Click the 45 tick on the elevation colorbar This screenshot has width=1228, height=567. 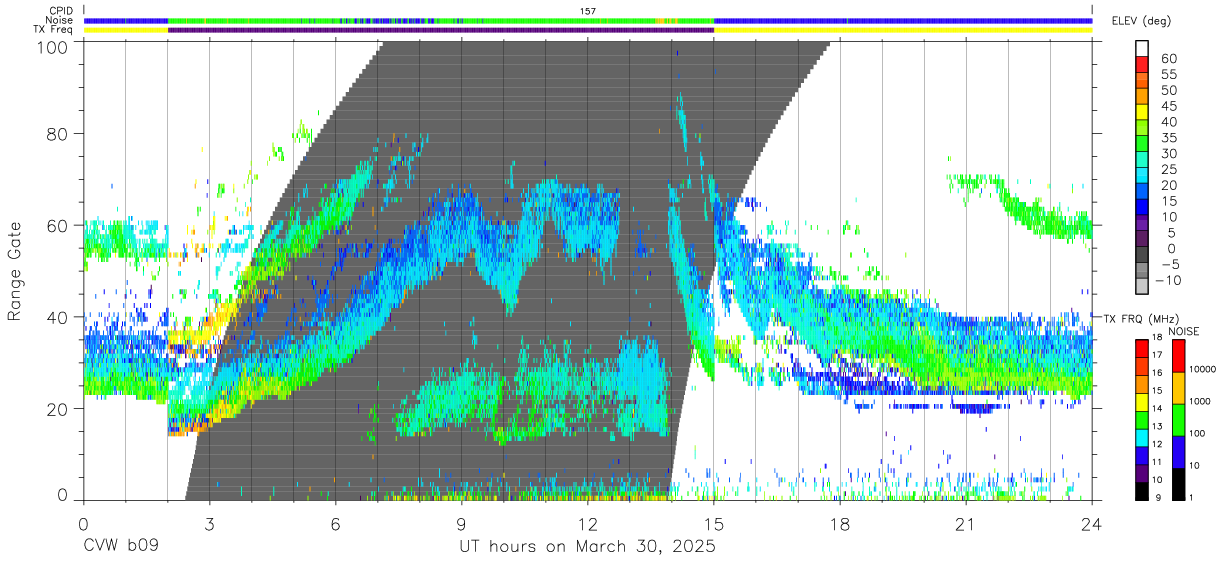pyautogui.click(x=1168, y=106)
